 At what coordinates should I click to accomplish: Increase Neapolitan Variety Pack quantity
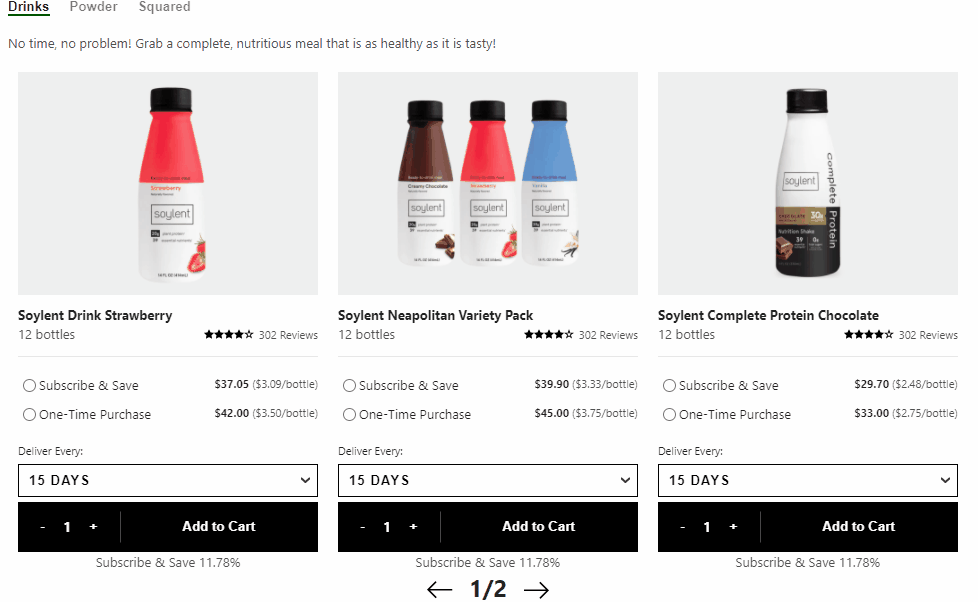pos(413,527)
